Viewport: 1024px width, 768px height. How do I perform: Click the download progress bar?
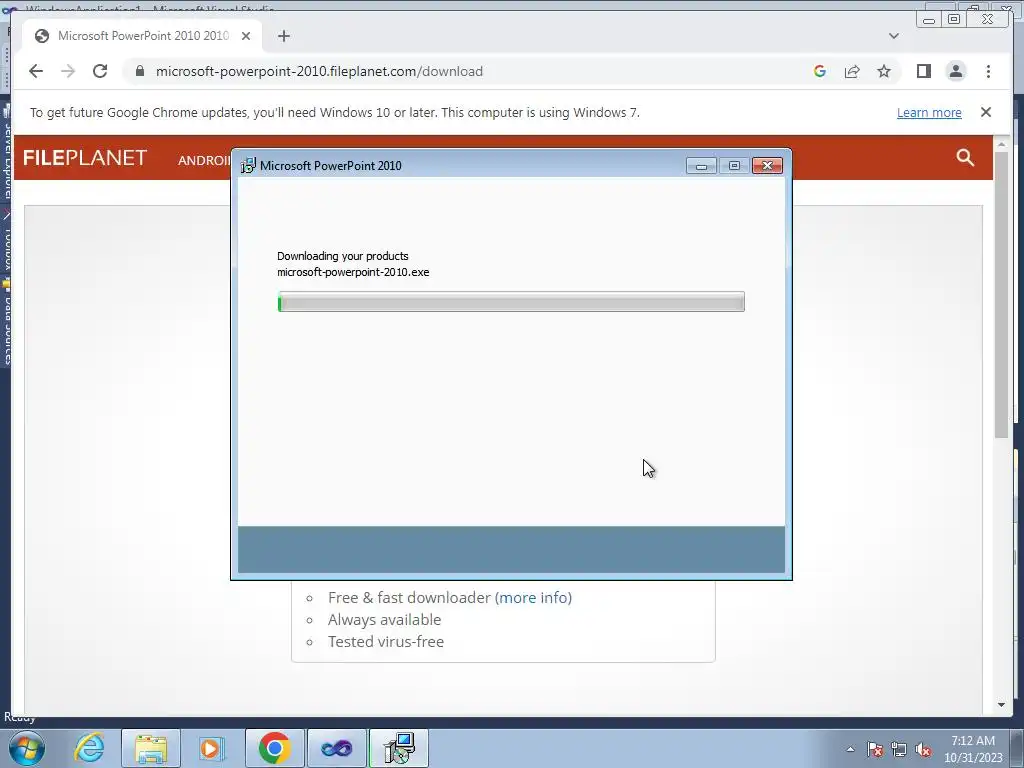click(511, 302)
